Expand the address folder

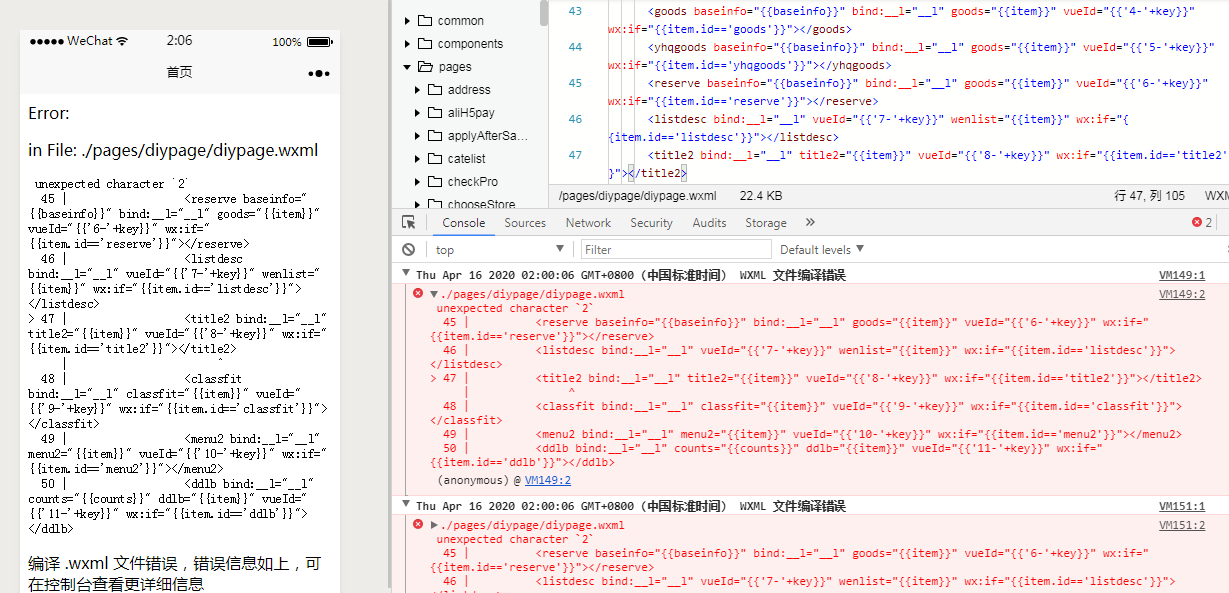click(418, 89)
